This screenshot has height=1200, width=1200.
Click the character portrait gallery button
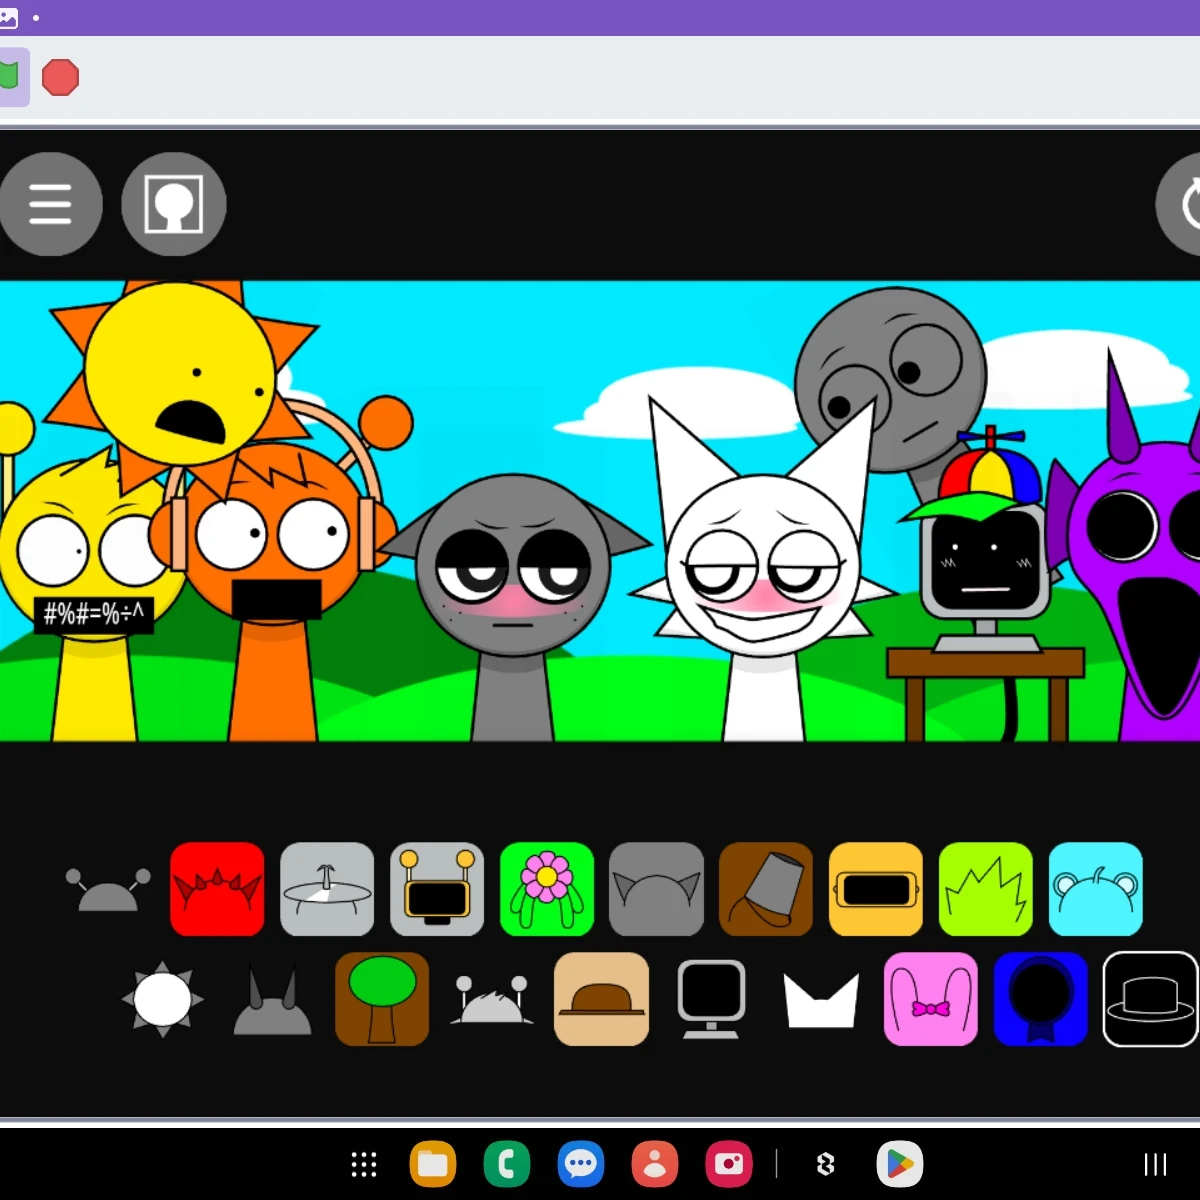tap(174, 204)
